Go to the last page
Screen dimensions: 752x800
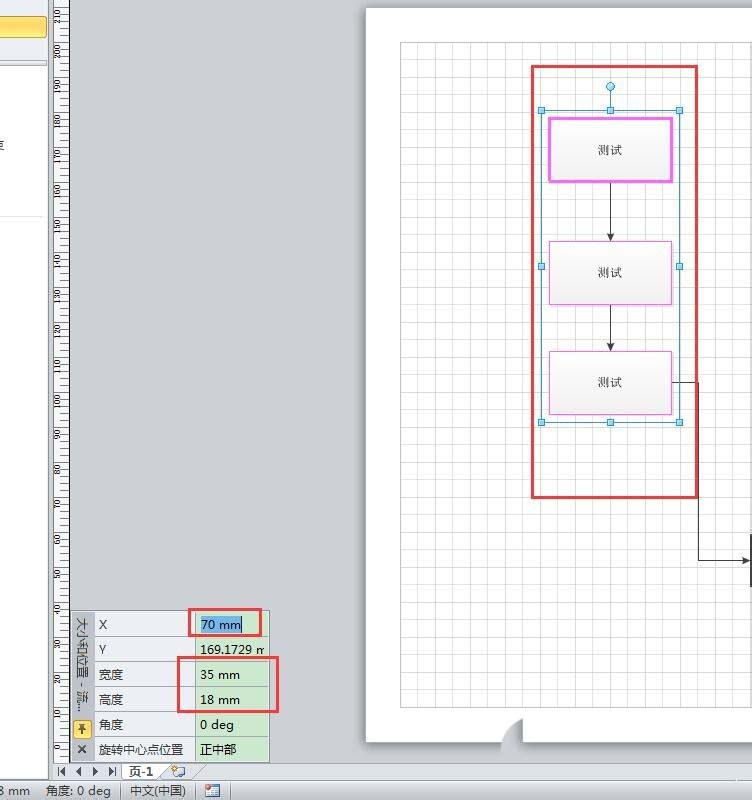112,771
